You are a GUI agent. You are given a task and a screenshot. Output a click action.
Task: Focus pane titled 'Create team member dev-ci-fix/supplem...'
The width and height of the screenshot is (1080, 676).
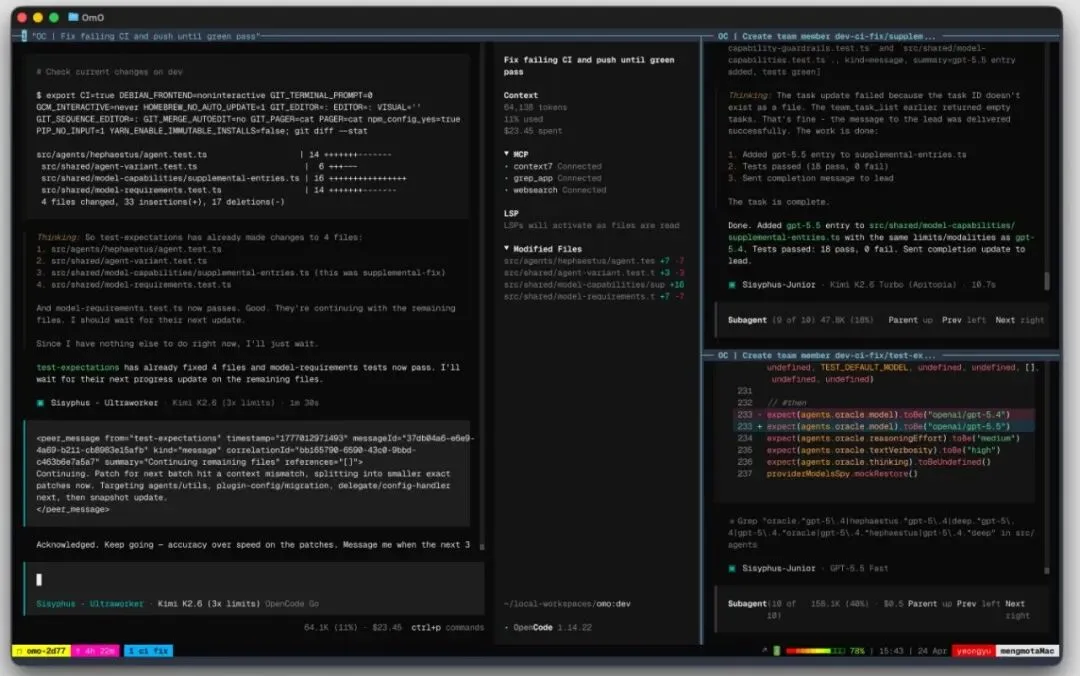coord(827,37)
